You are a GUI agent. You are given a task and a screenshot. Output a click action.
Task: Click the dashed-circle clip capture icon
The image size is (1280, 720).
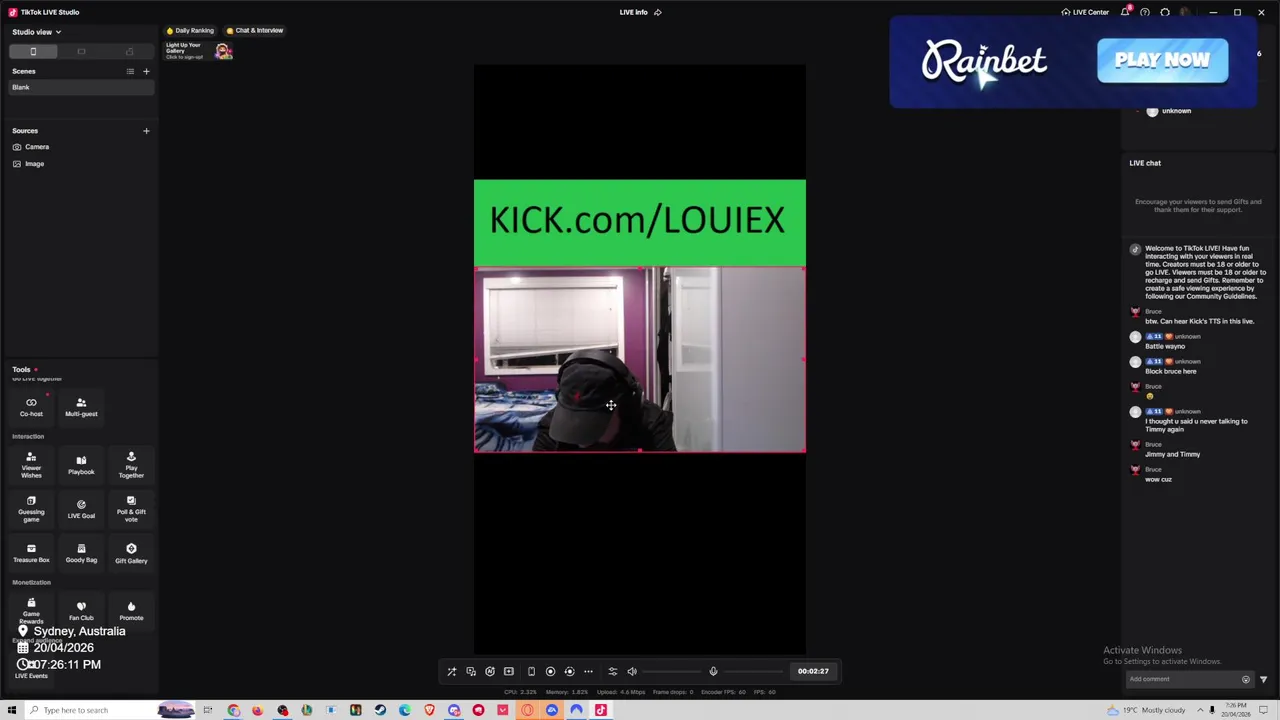(x=569, y=671)
